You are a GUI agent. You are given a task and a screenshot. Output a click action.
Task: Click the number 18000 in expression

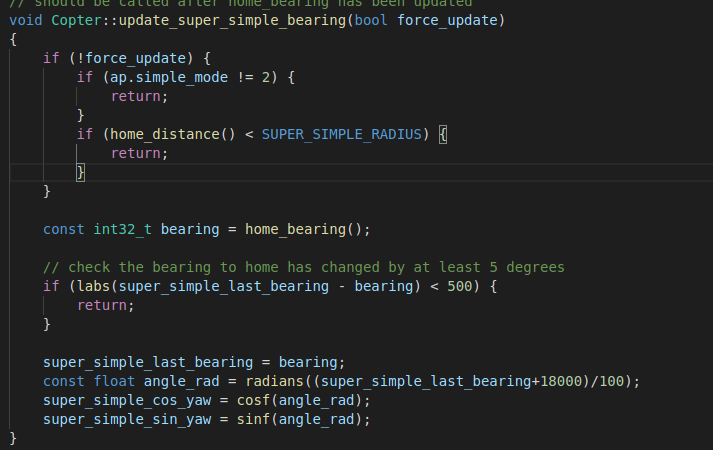tap(561, 381)
